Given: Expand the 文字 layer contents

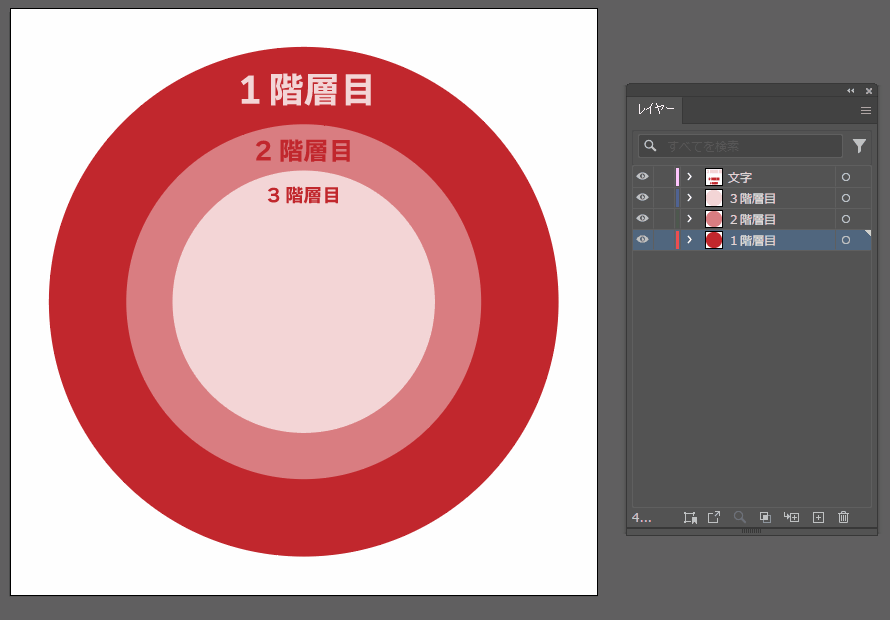Looking at the screenshot, I should 689,177.
